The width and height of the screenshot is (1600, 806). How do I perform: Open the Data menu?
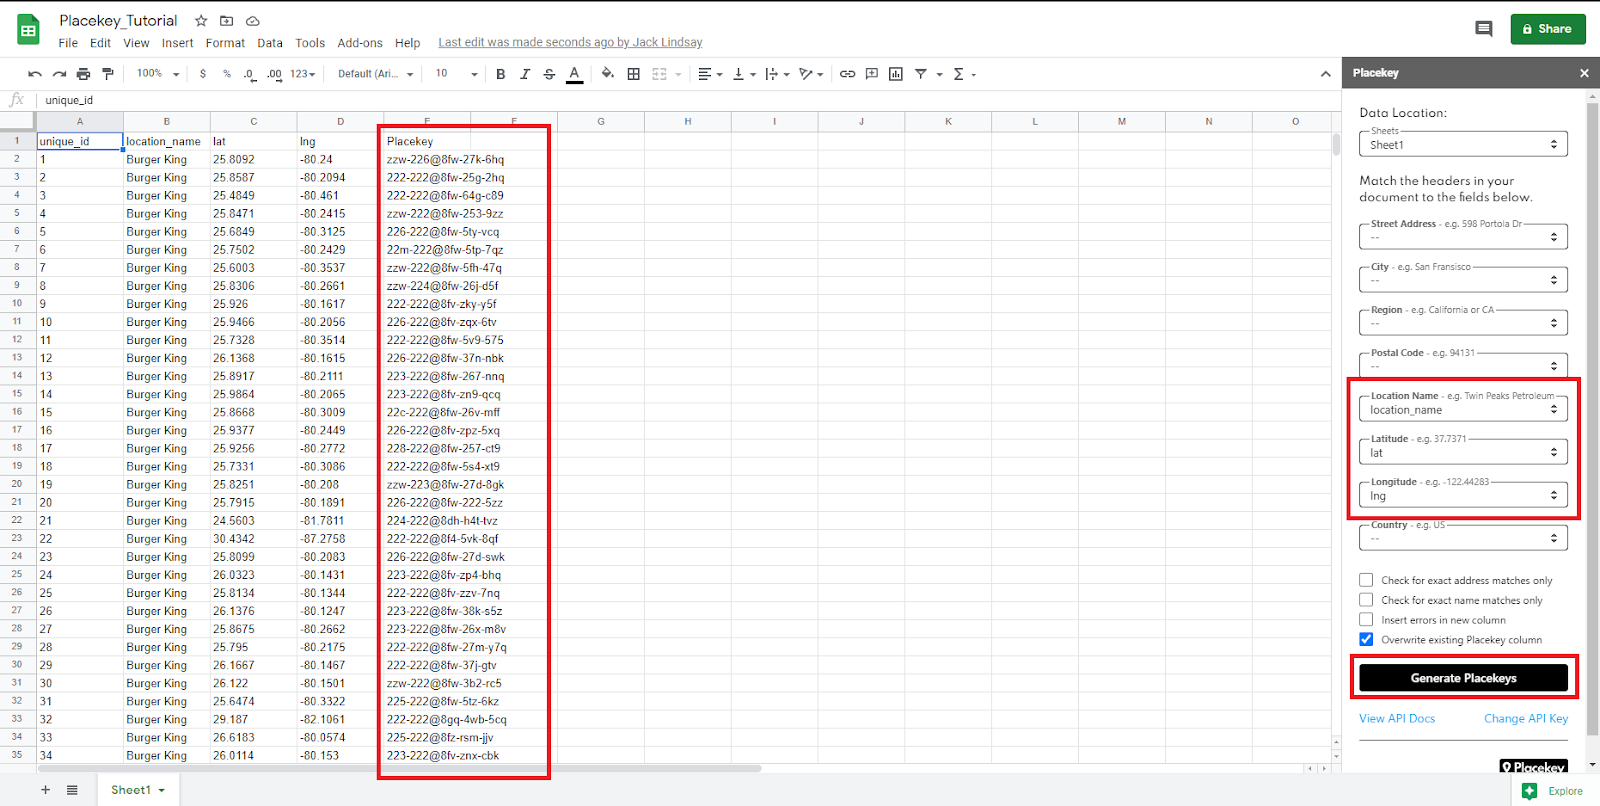click(270, 43)
